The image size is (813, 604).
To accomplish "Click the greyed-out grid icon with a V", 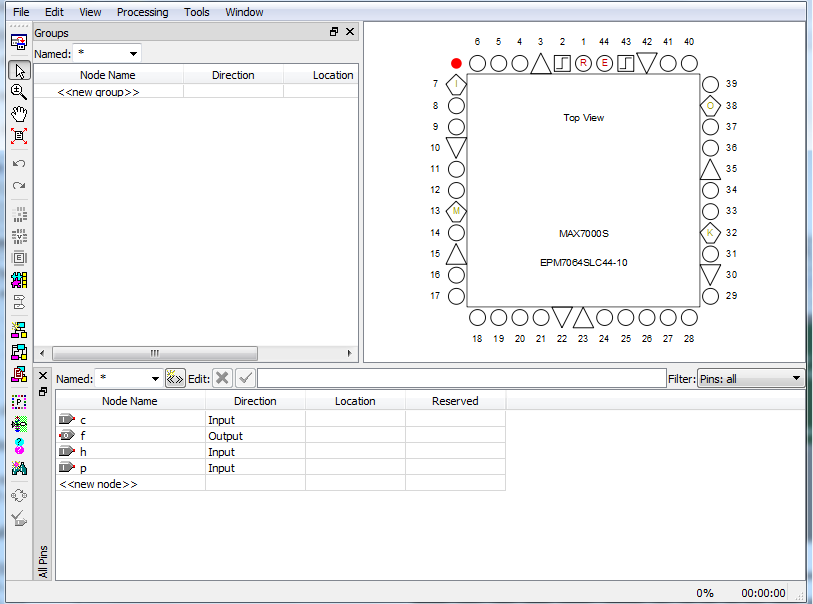I will pos(19,236).
